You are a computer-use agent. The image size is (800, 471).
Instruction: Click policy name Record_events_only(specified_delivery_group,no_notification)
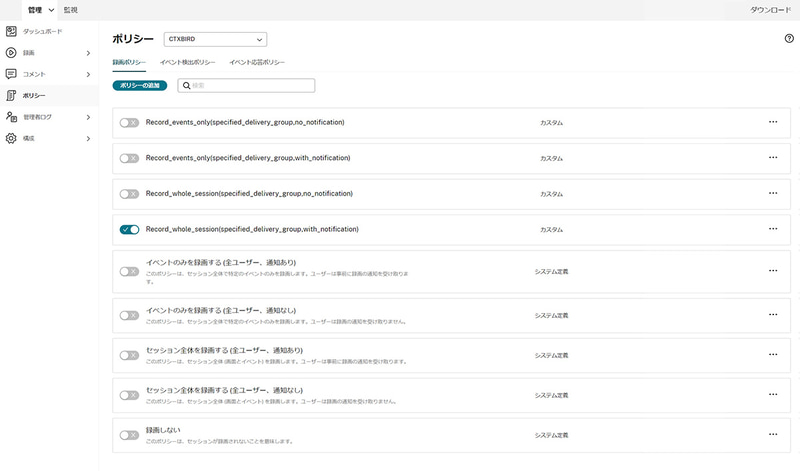coord(245,122)
